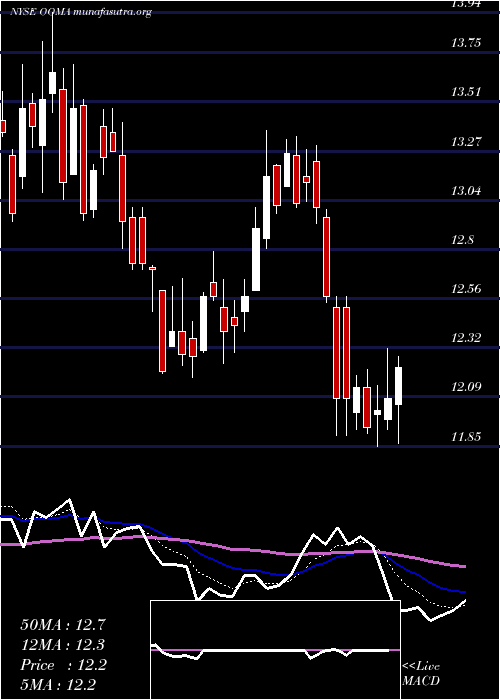Click the 11.85 price axis label
Viewport: 500px width, 700px height.
tap(466, 436)
